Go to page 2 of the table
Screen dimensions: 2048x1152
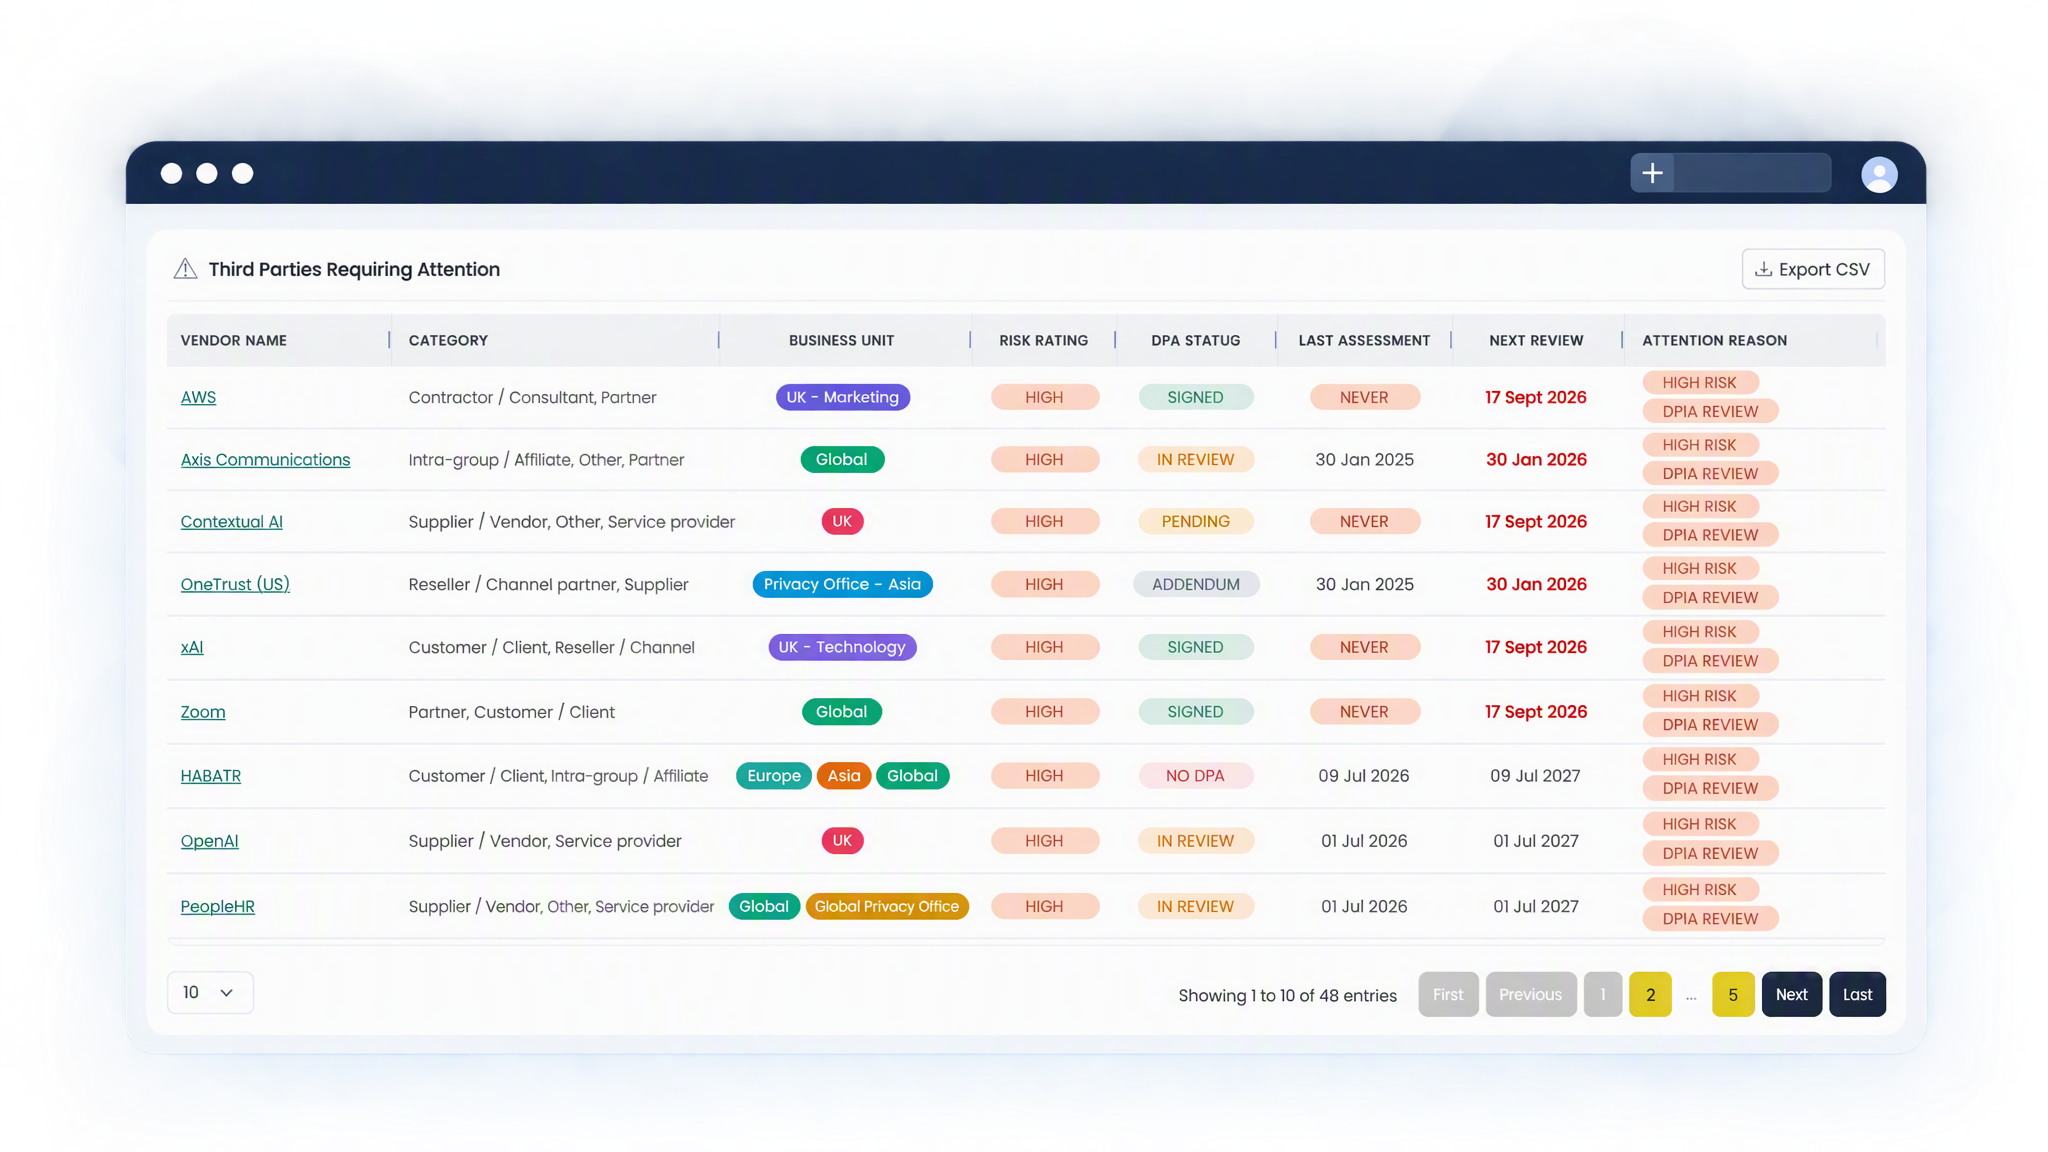click(1650, 994)
